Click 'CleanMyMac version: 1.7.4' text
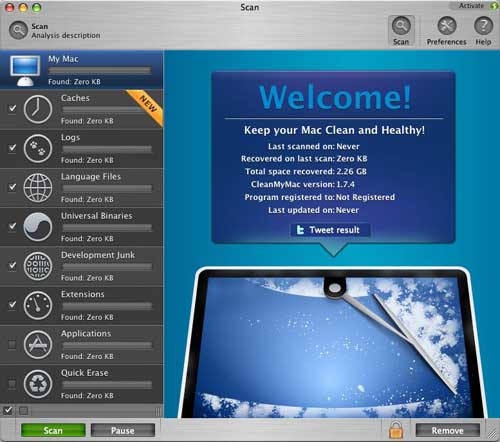Screen dimensions: 500x442 pos(303,184)
